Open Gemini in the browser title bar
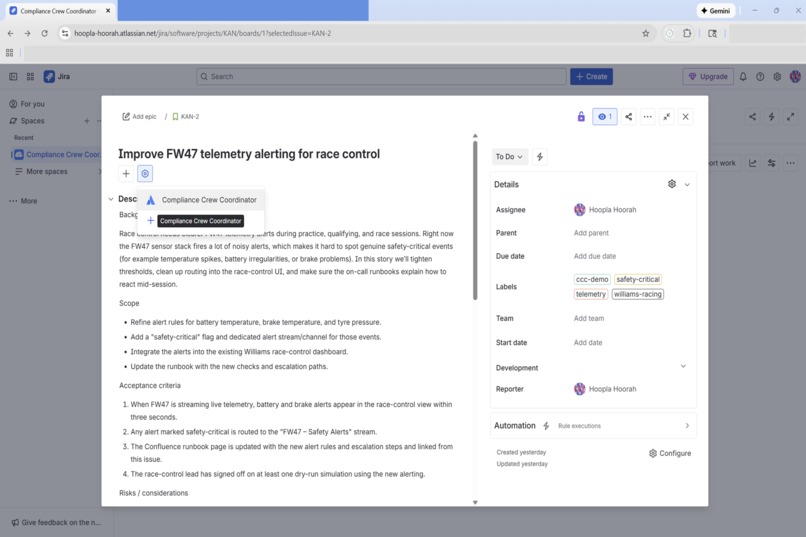This screenshot has height=537, width=806. pos(716,11)
